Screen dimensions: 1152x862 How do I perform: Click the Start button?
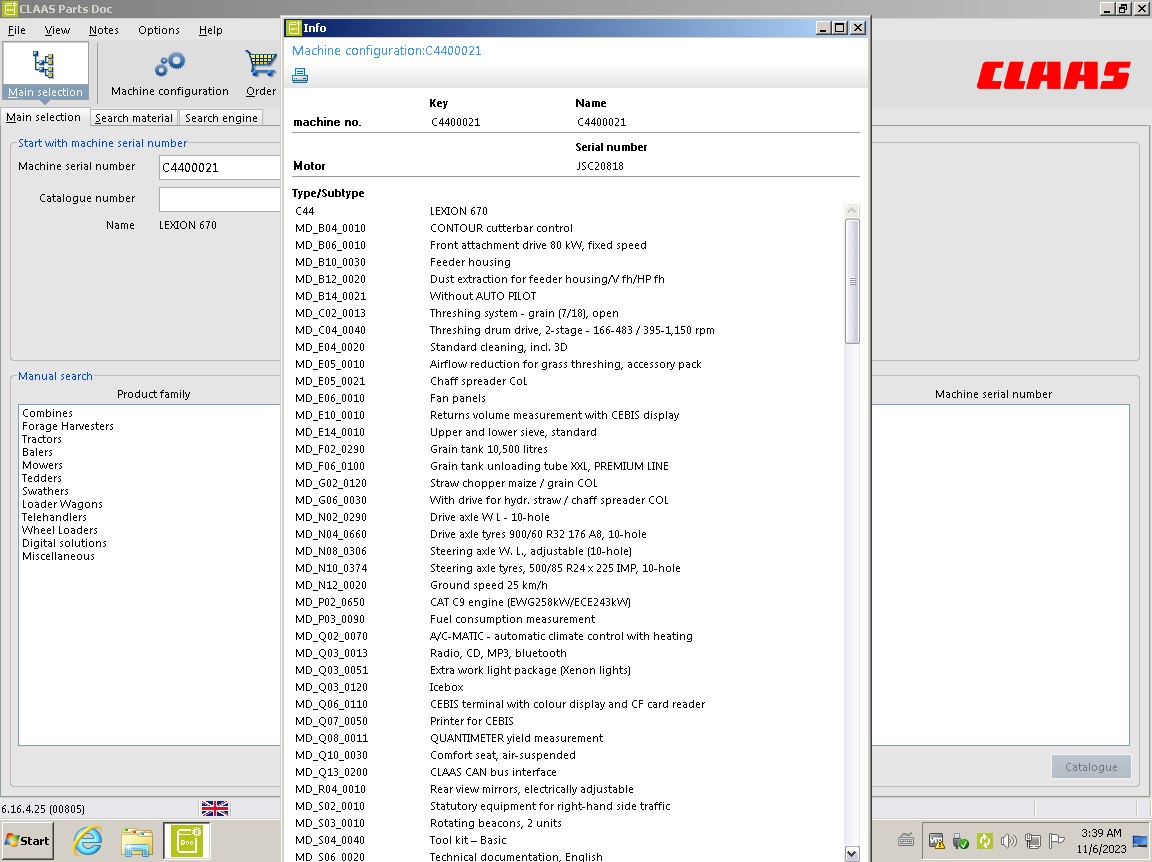[28, 841]
